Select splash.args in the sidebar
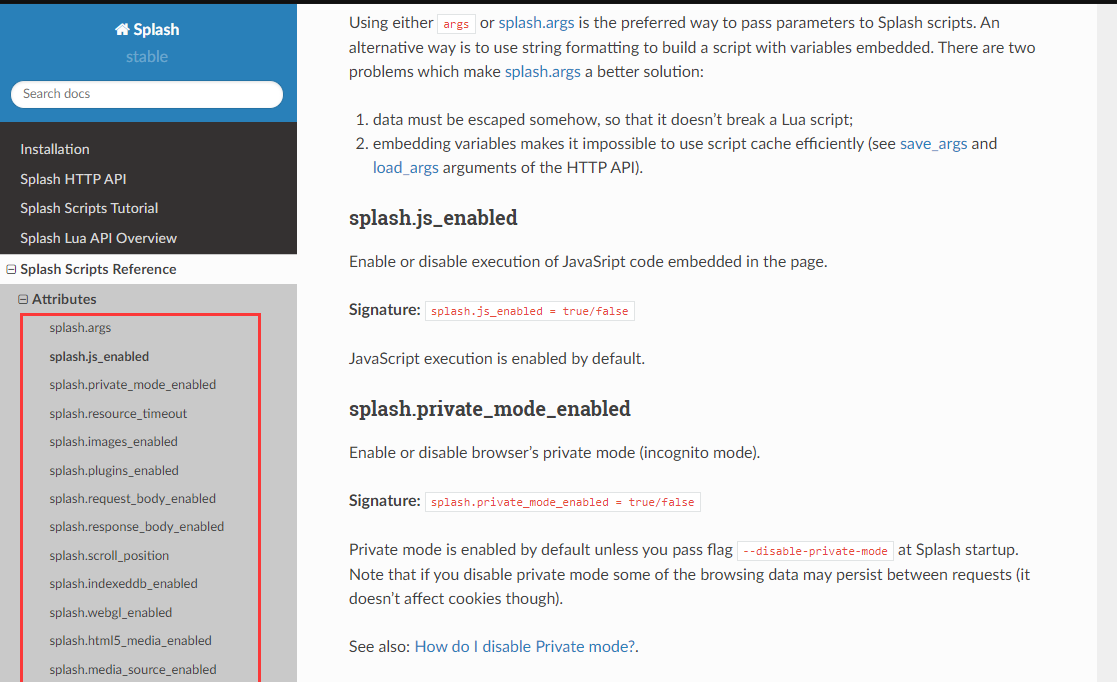 click(80, 328)
